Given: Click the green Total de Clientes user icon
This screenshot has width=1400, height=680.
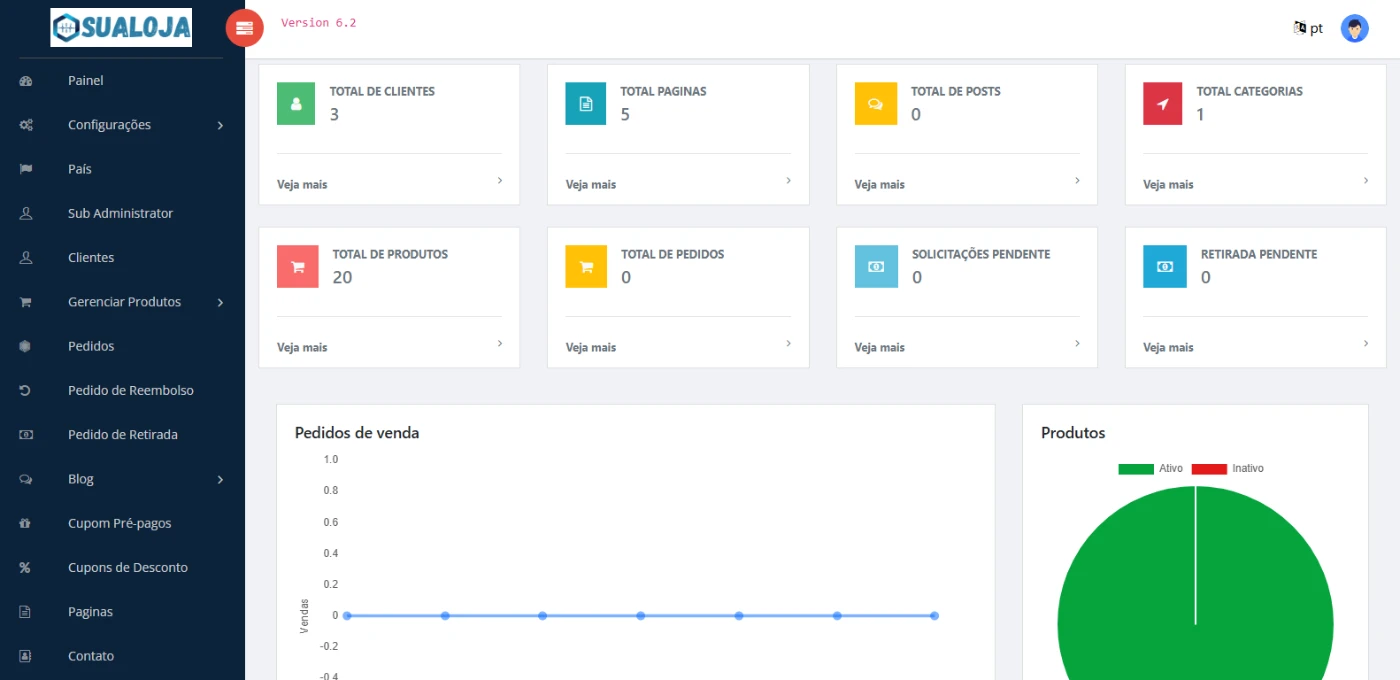Looking at the screenshot, I should click(296, 104).
